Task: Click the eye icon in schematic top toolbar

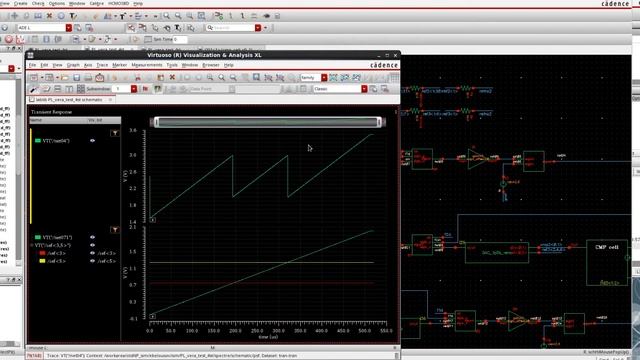Action: tap(267, 16)
